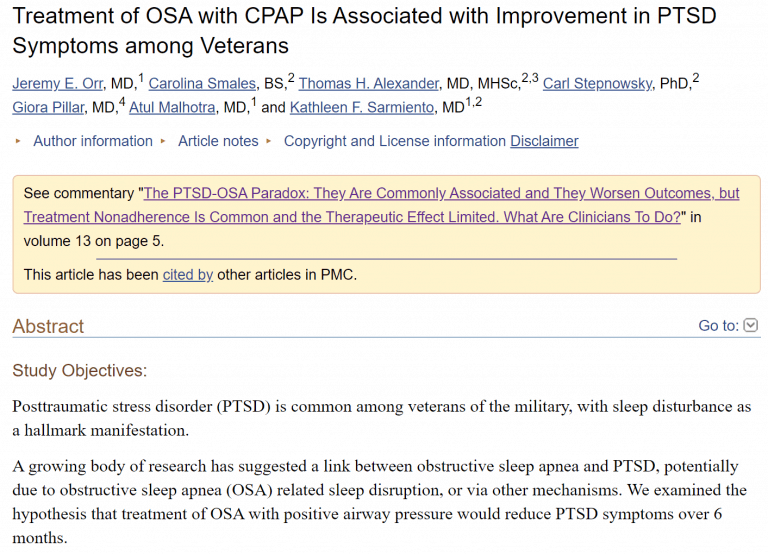Image resolution: width=768 pixels, height=554 pixels.
Task: Open author Carolina Smales link
Action: point(203,83)
